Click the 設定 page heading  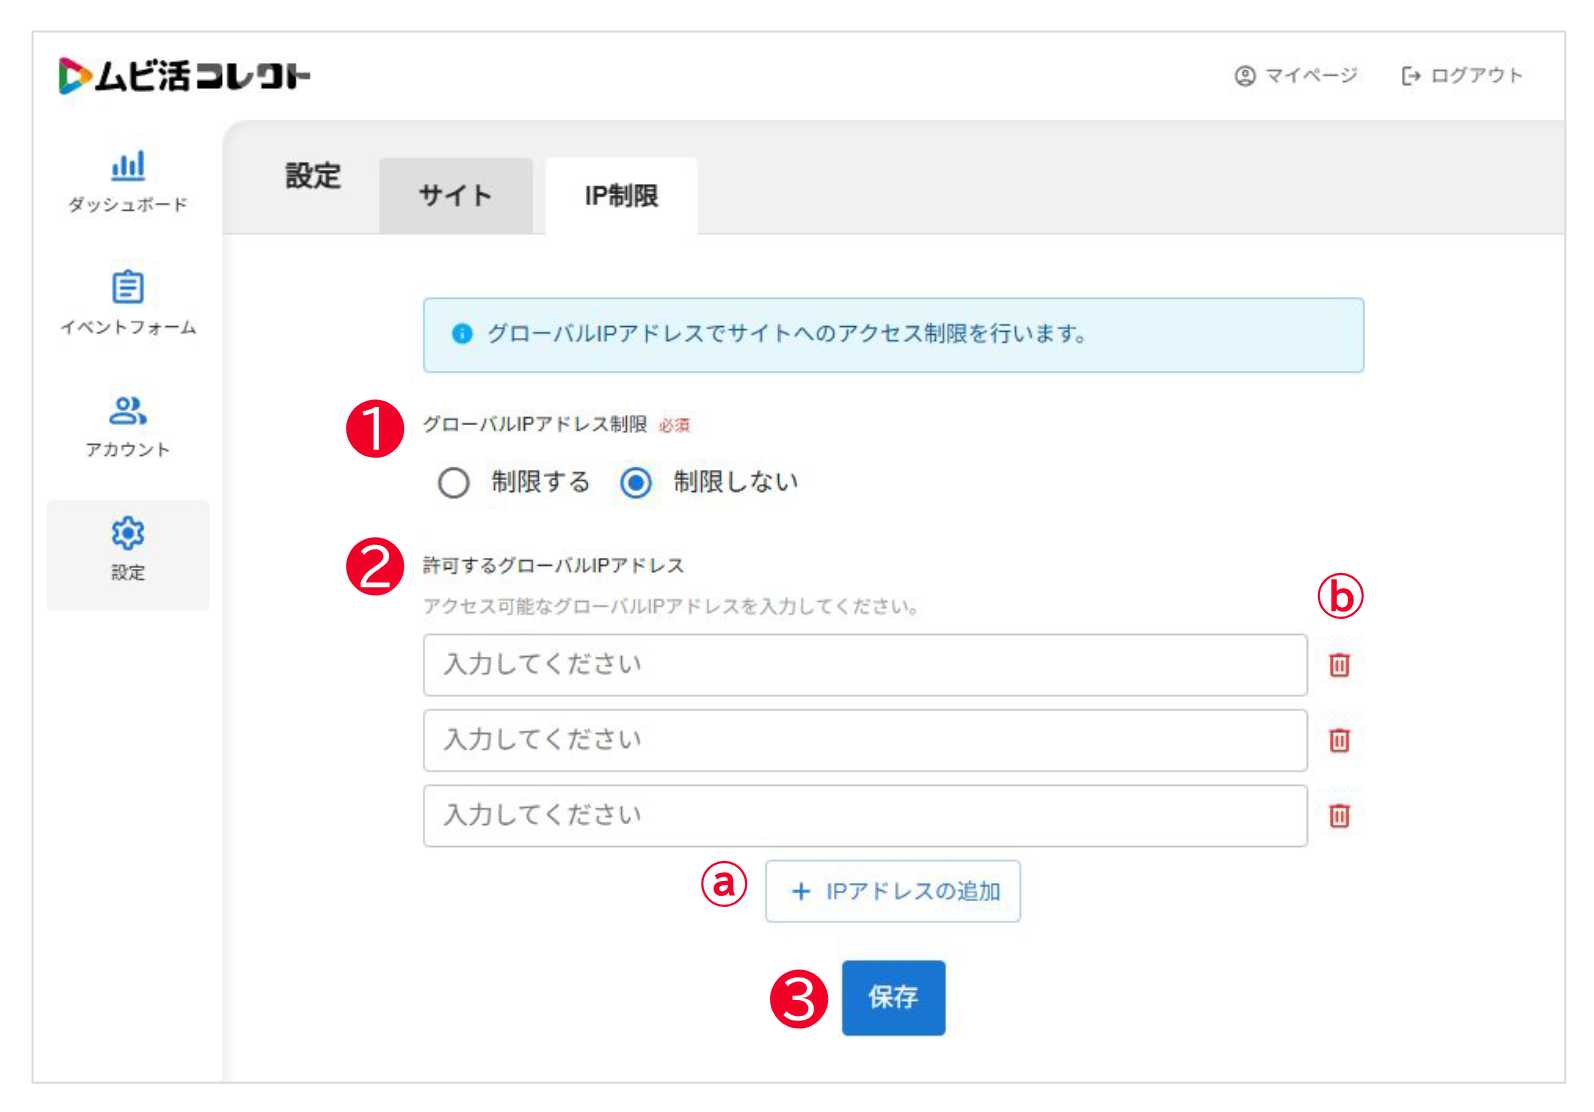point(313,176)
